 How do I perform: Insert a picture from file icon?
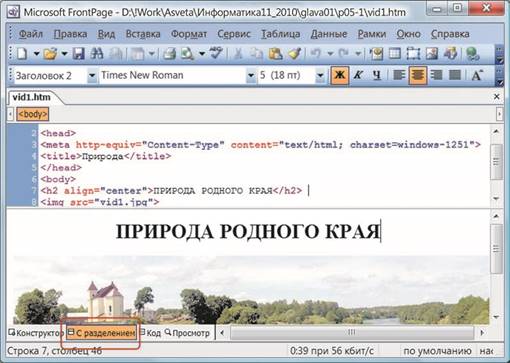click(432, 53)
